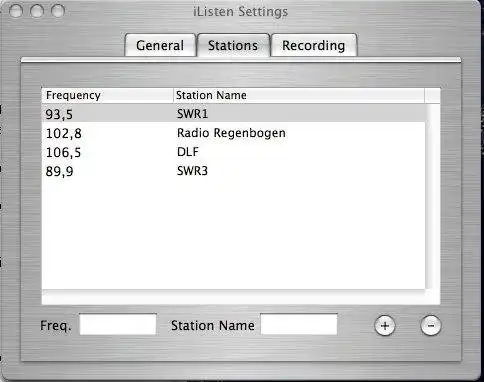Zoom the iListen Settings window
The height and width of the screenshot is (382, 484).
pos(58,11)
